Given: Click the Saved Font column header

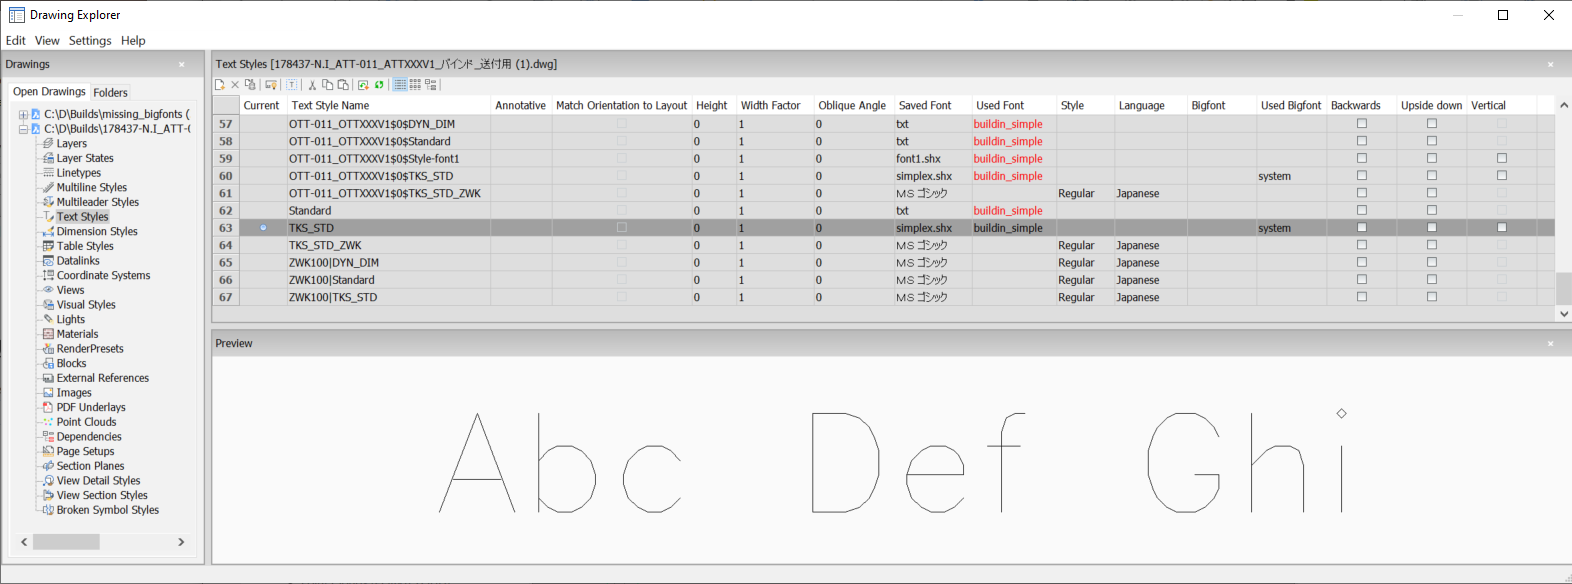Looking at the screenshot, I should pos(924,105).
